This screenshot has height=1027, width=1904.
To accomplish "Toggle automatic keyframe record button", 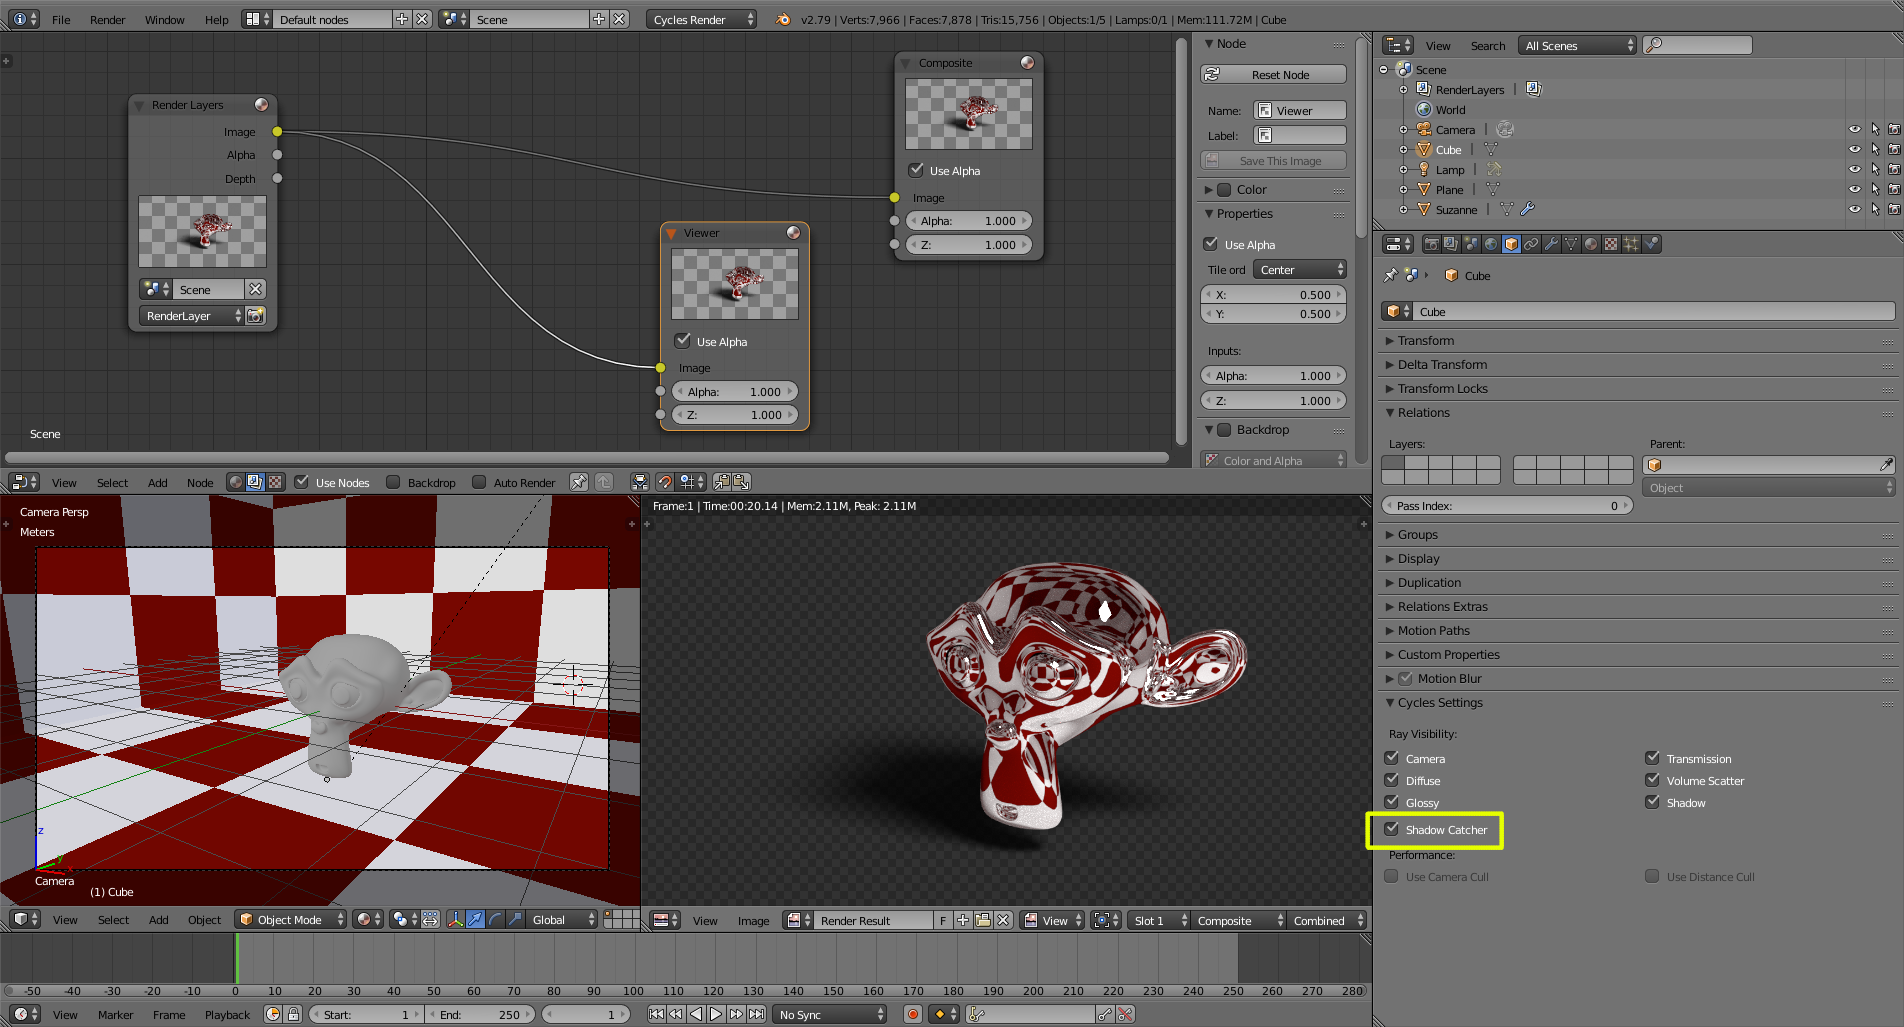I will pyautogui.click(x=912, y=1014).
